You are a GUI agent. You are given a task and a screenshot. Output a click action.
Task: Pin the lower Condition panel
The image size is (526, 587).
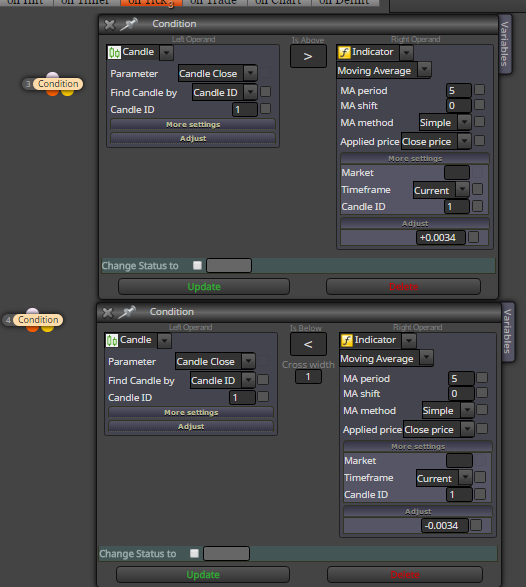tap(126, 312)
